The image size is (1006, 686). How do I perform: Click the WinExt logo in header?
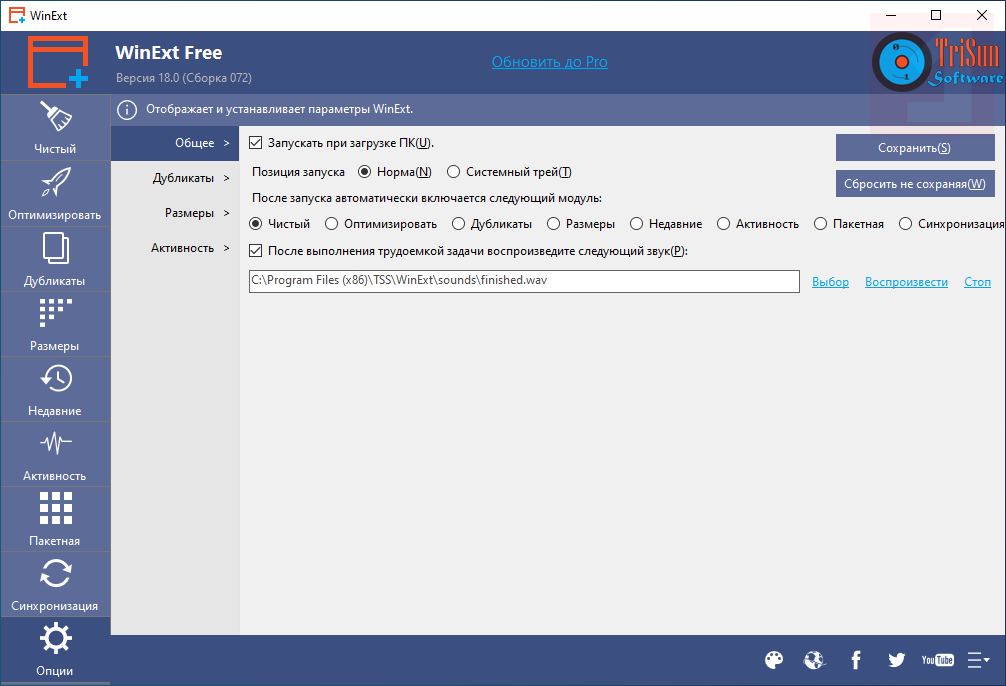point(58,62)
